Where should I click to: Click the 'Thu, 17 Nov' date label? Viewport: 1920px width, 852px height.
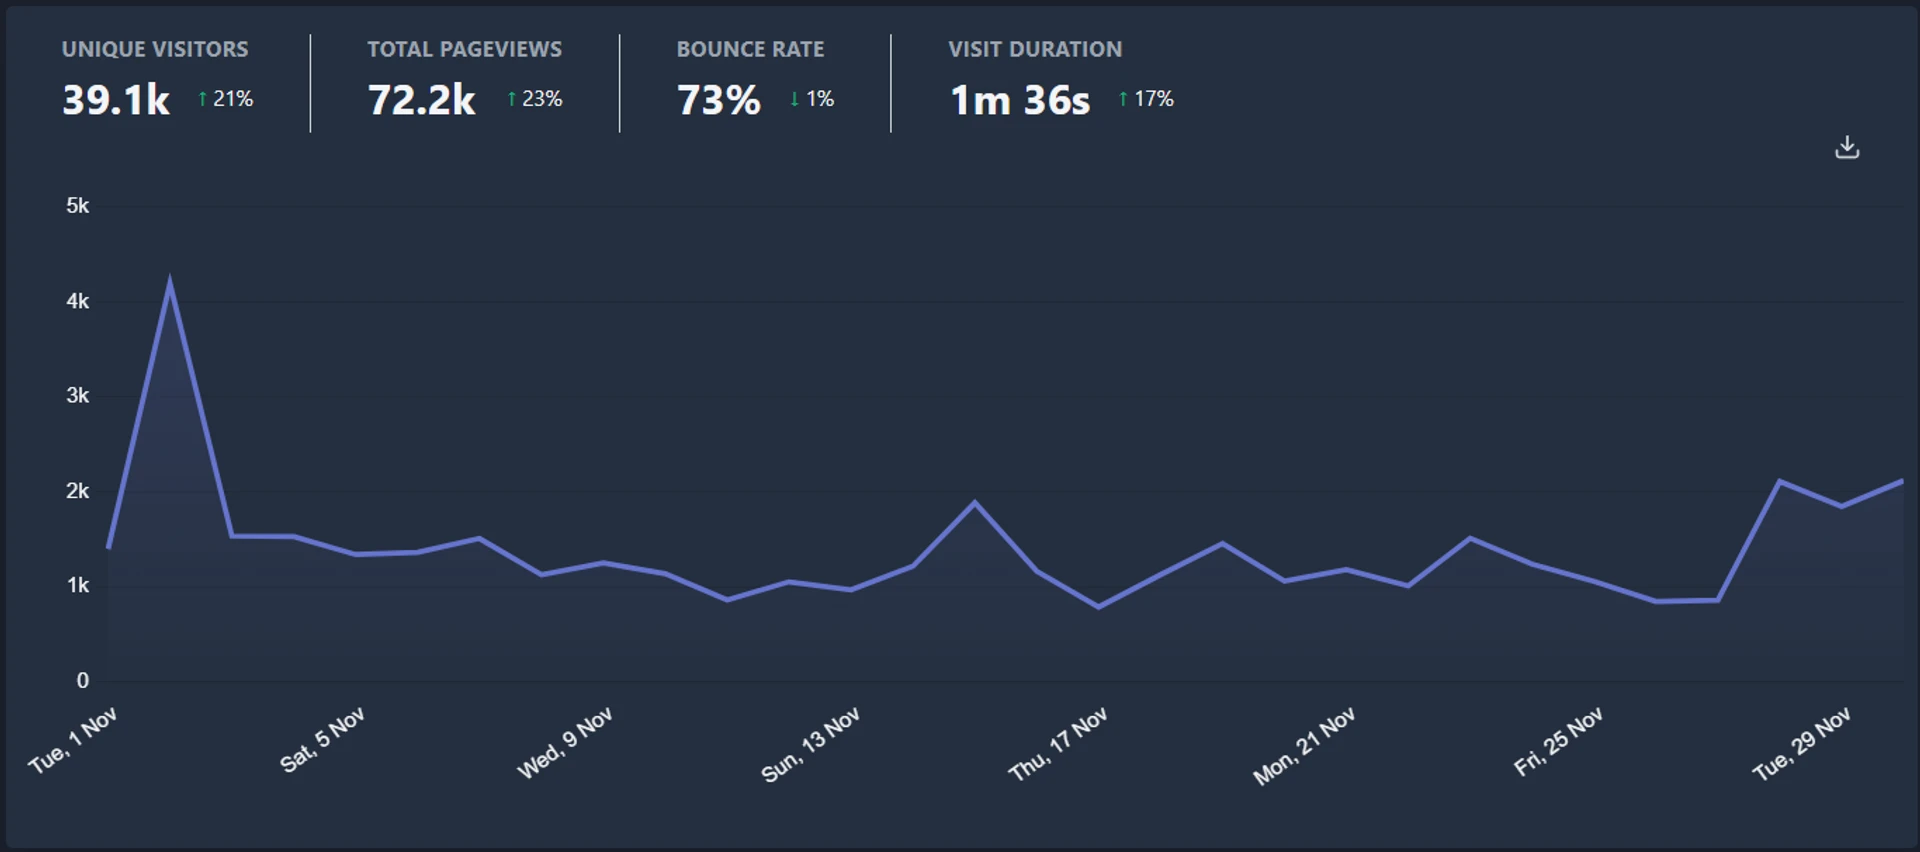(x=1058, y=744)
